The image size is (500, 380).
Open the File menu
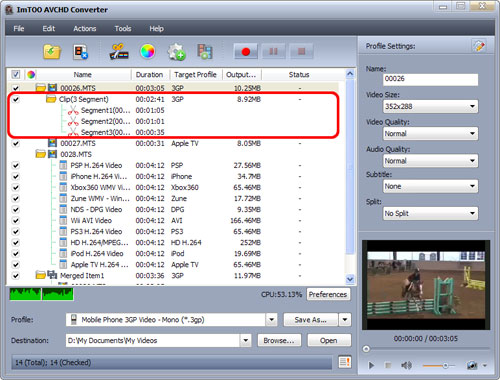(19, 29)
